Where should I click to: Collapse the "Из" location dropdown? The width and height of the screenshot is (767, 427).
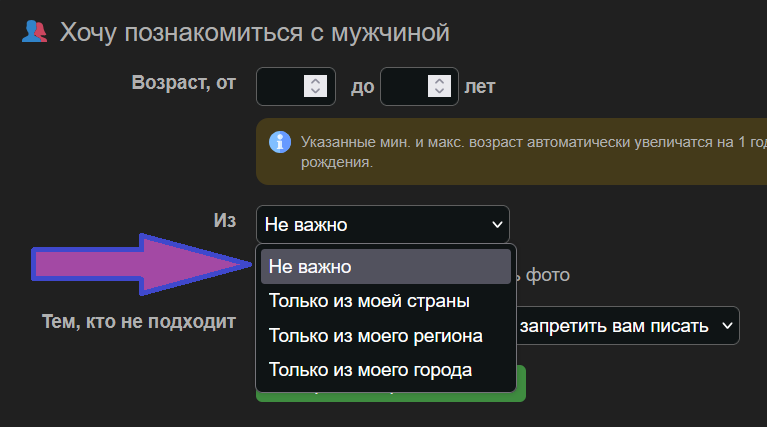(x=382, y=225)
